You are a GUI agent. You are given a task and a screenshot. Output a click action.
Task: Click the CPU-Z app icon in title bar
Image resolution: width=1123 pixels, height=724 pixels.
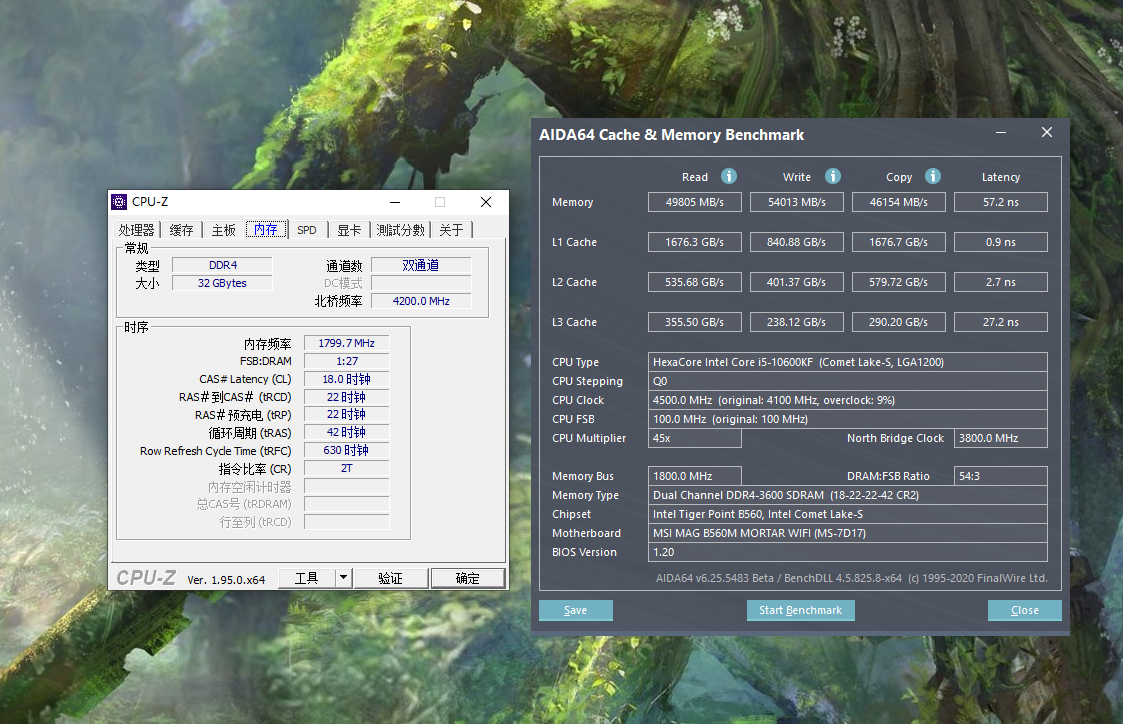click(x=120, y=202)
